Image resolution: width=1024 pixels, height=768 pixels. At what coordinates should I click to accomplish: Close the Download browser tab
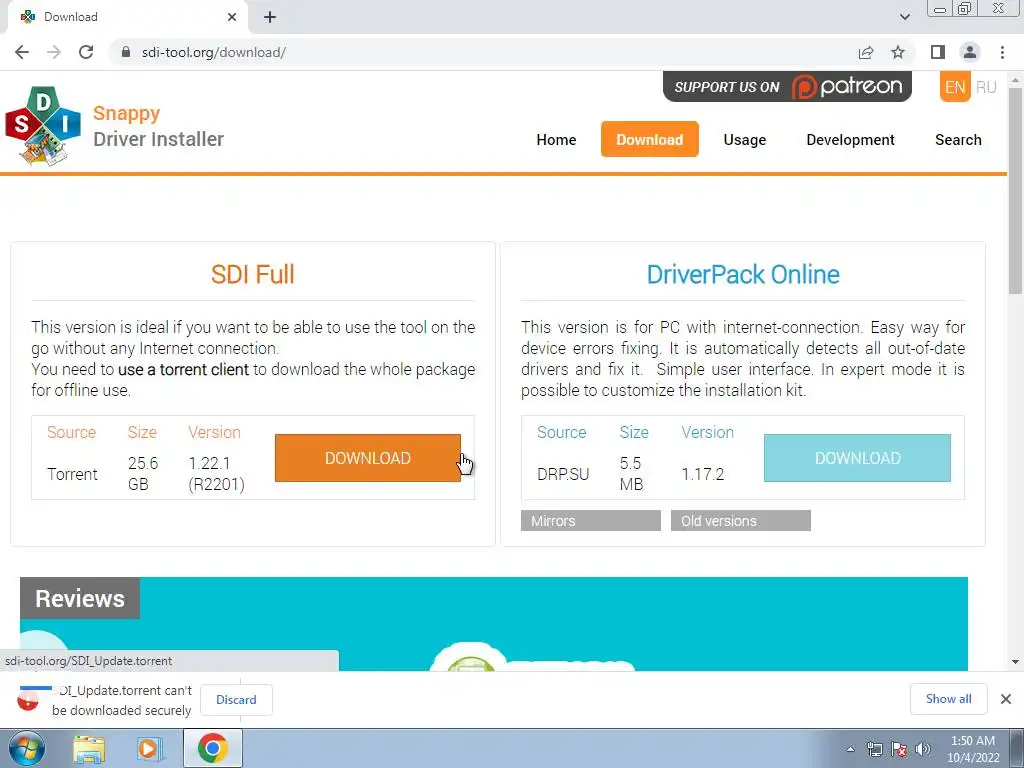pyautogui.click(x=232, y=18)
